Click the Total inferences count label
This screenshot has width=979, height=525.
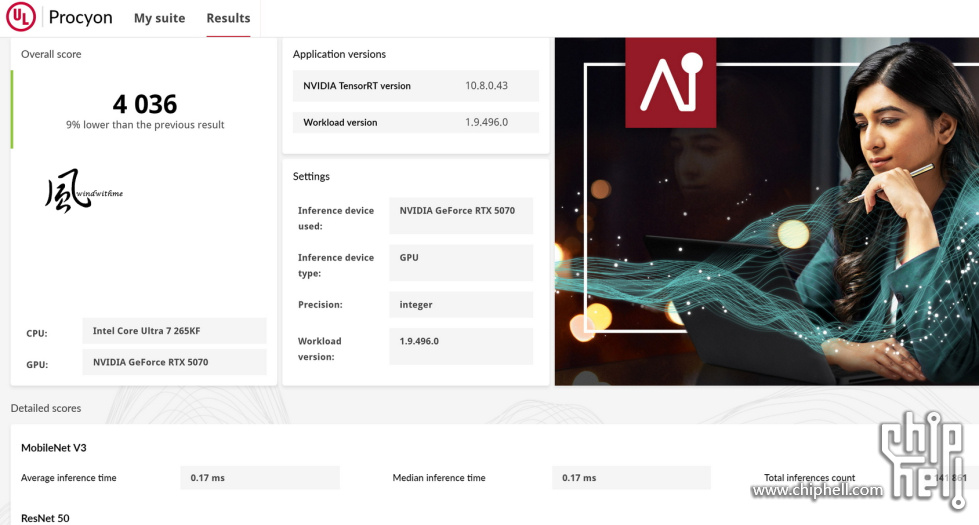(x=809, y=478)
